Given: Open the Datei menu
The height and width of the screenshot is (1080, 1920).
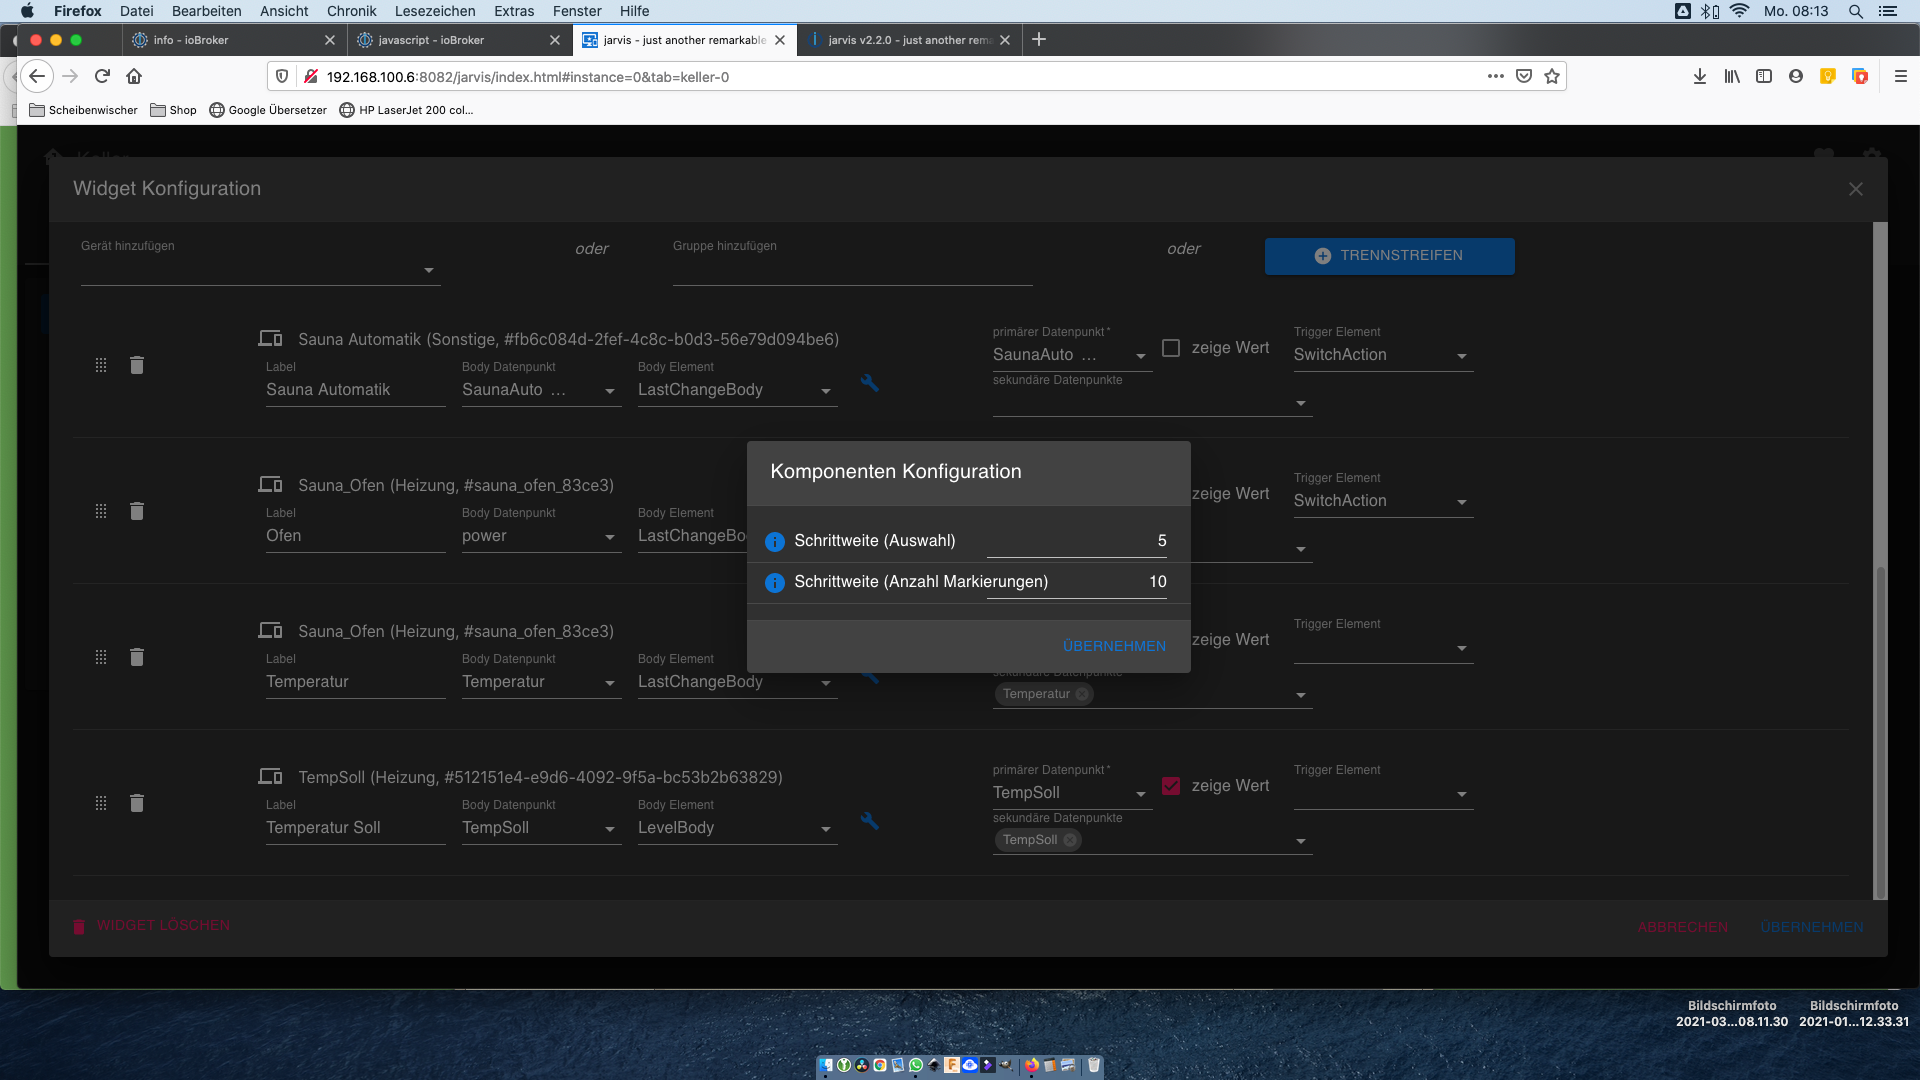Looking at the screenshot, I should pos(136,11).
